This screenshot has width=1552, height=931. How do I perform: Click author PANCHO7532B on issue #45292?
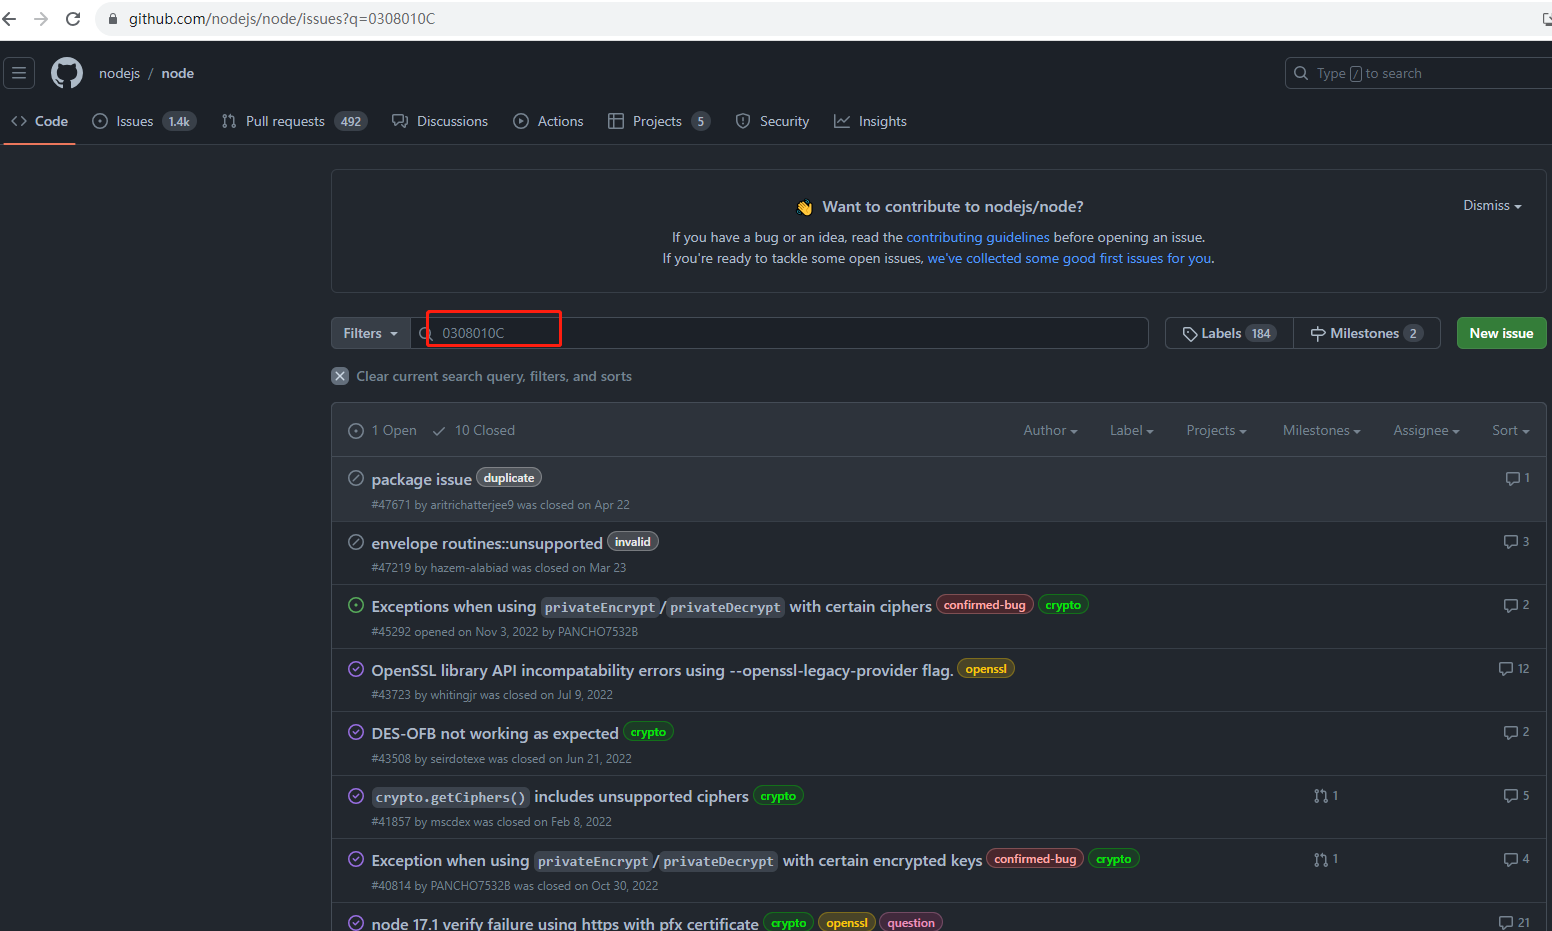pyautogui.click(x=597, y=632)
